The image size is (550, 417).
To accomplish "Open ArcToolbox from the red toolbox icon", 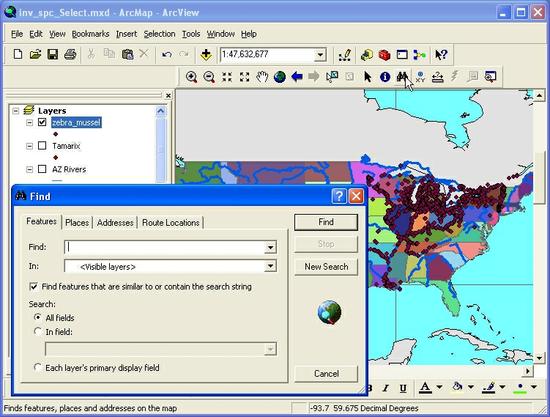I will coord(384,55).
